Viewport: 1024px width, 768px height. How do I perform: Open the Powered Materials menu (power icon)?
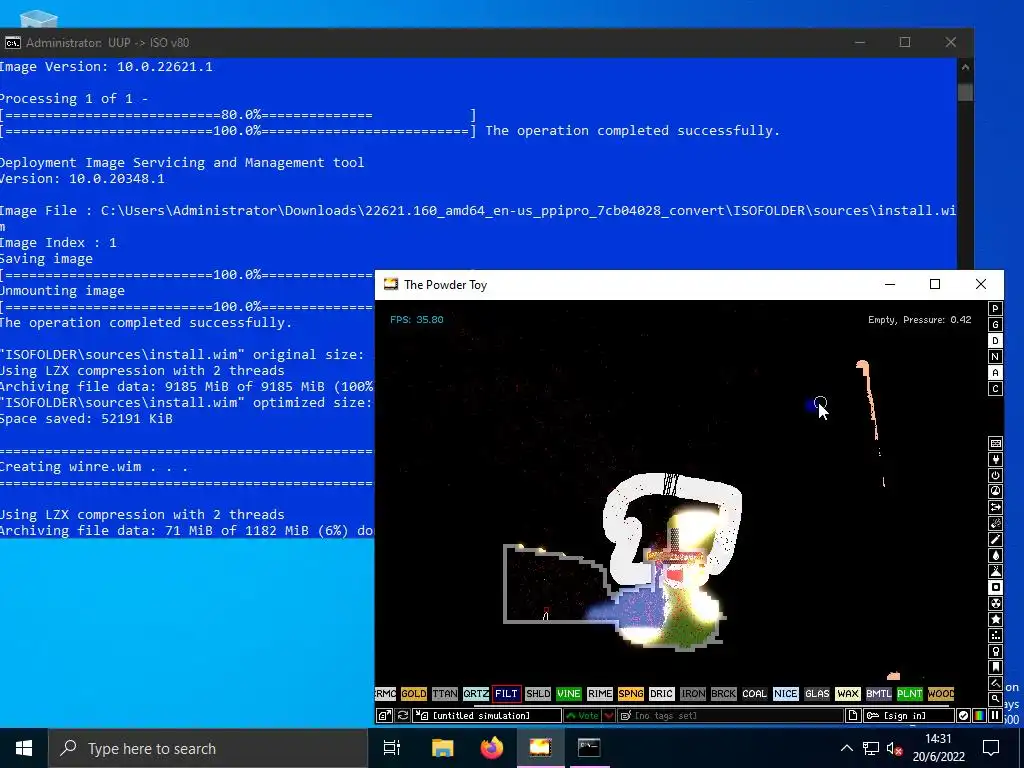pyautogui.click(x=995, y=475)
